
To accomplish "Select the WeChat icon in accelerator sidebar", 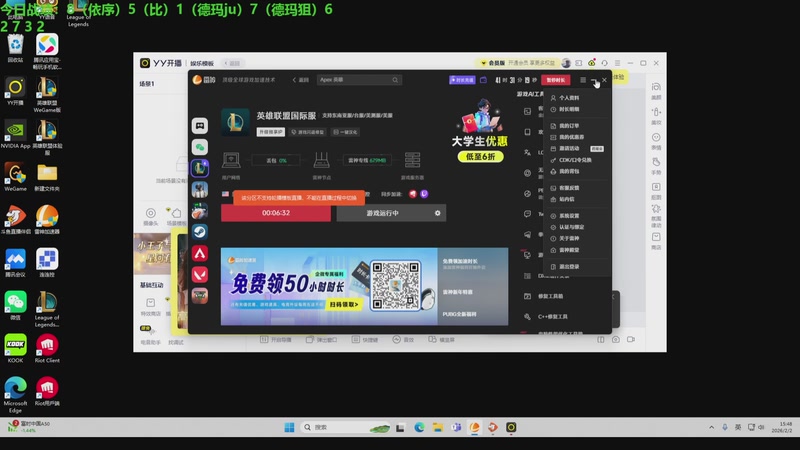I will pyautogui.click(x=199, y=147).
